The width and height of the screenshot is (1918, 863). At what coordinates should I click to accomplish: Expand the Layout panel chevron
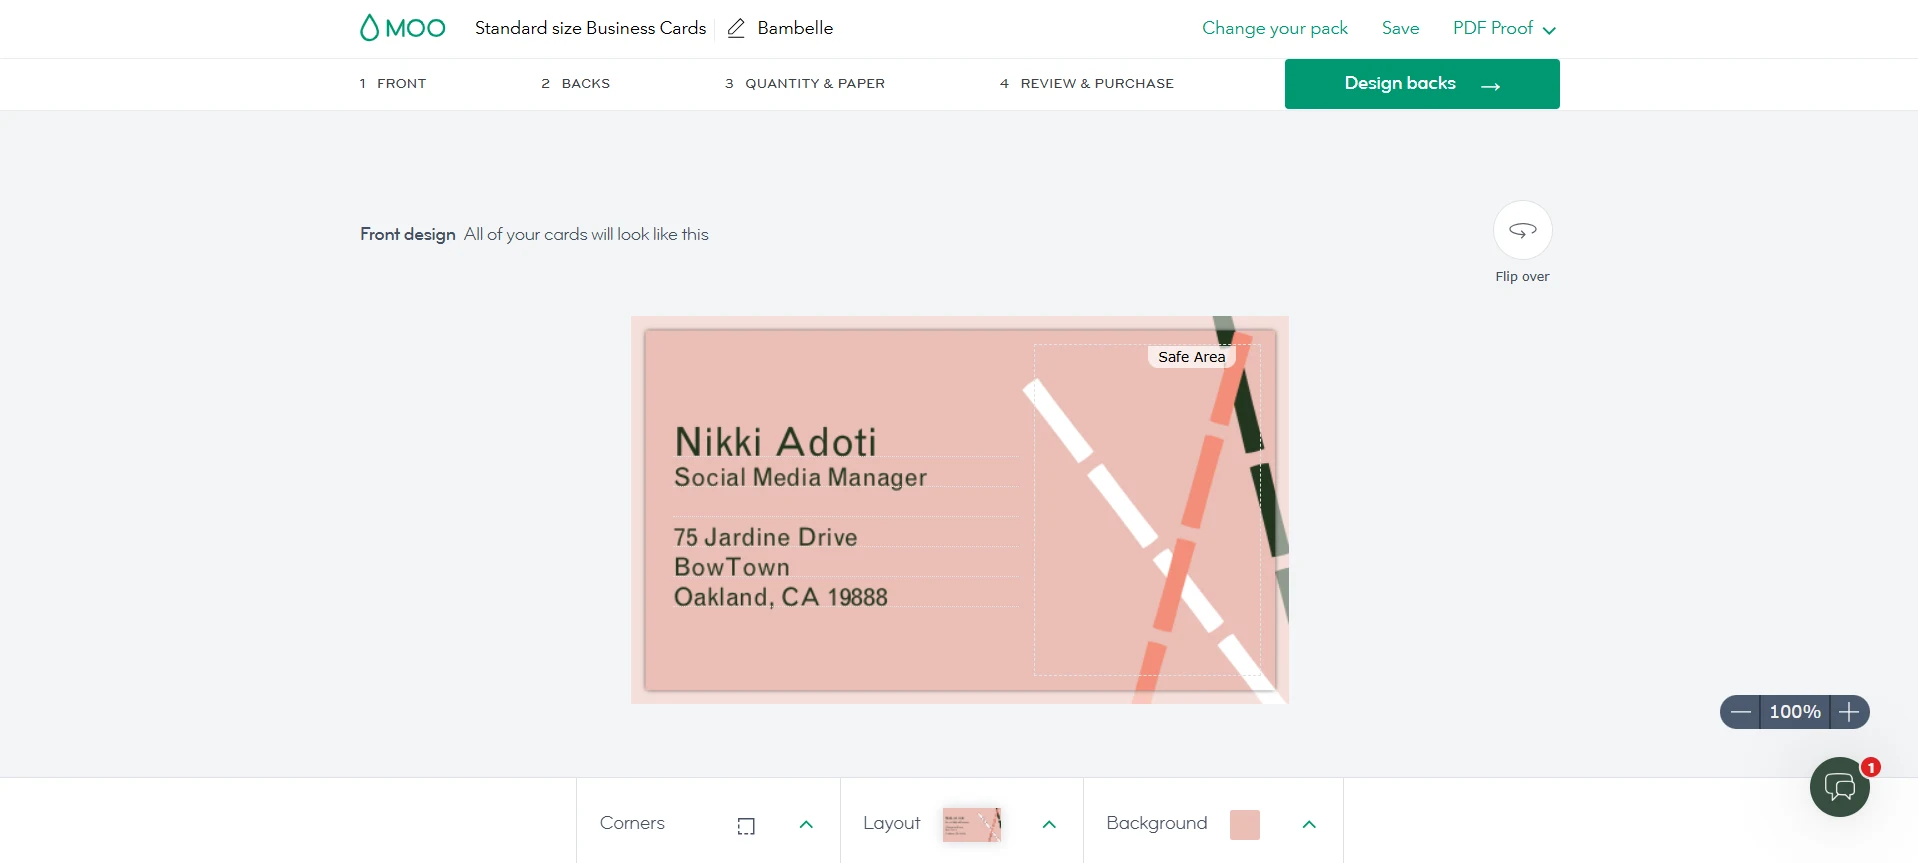coord(1049,824)
